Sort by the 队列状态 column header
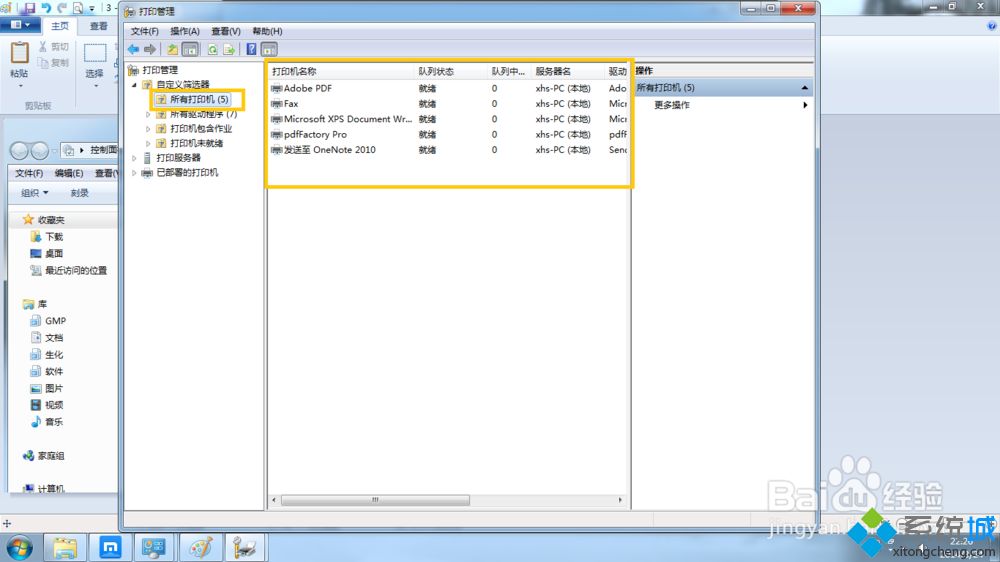 [451, 71]
